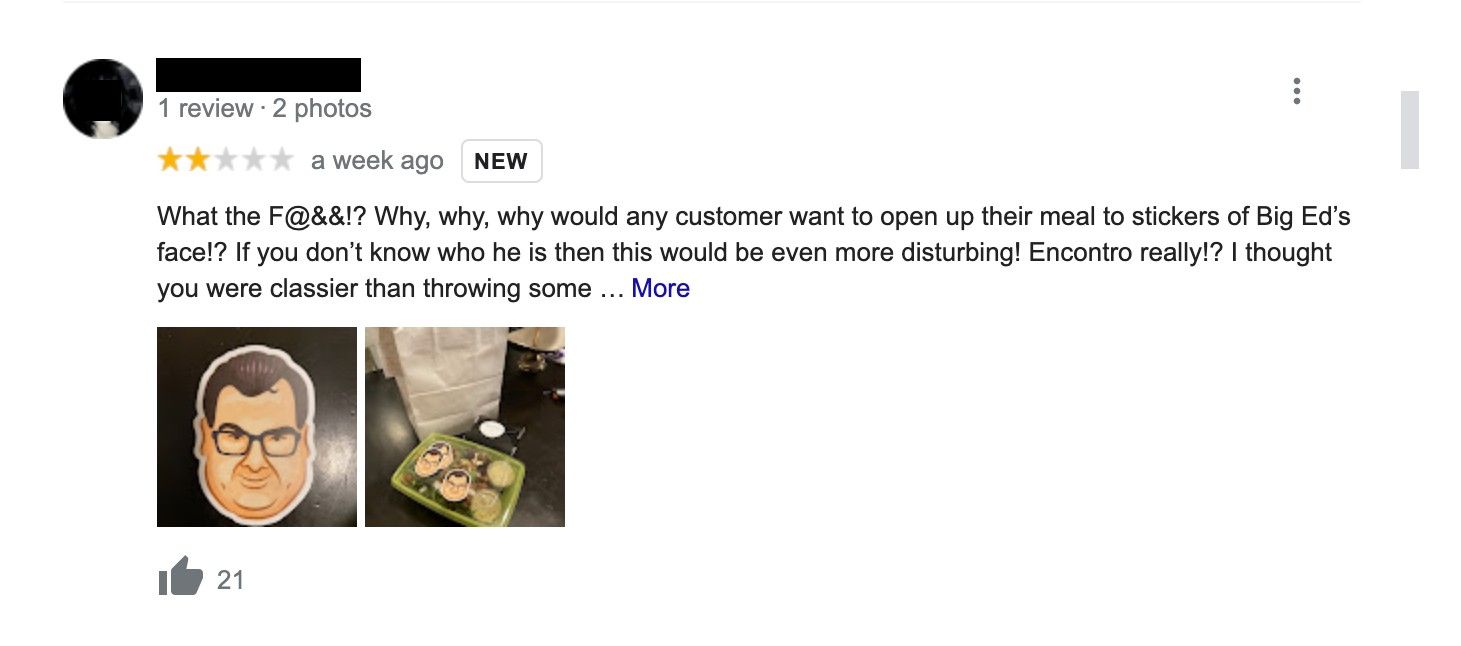This screenshot has height=646, width=1461.
Task: Open the Big Ed face sticker photo
Action: [256, 426]
